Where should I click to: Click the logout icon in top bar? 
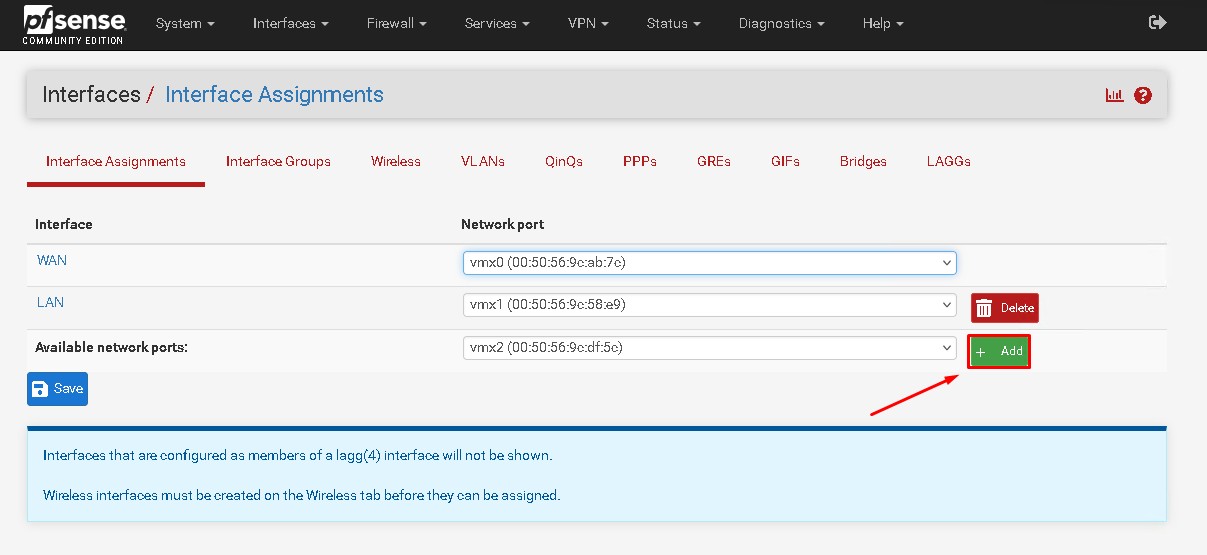1158,23
